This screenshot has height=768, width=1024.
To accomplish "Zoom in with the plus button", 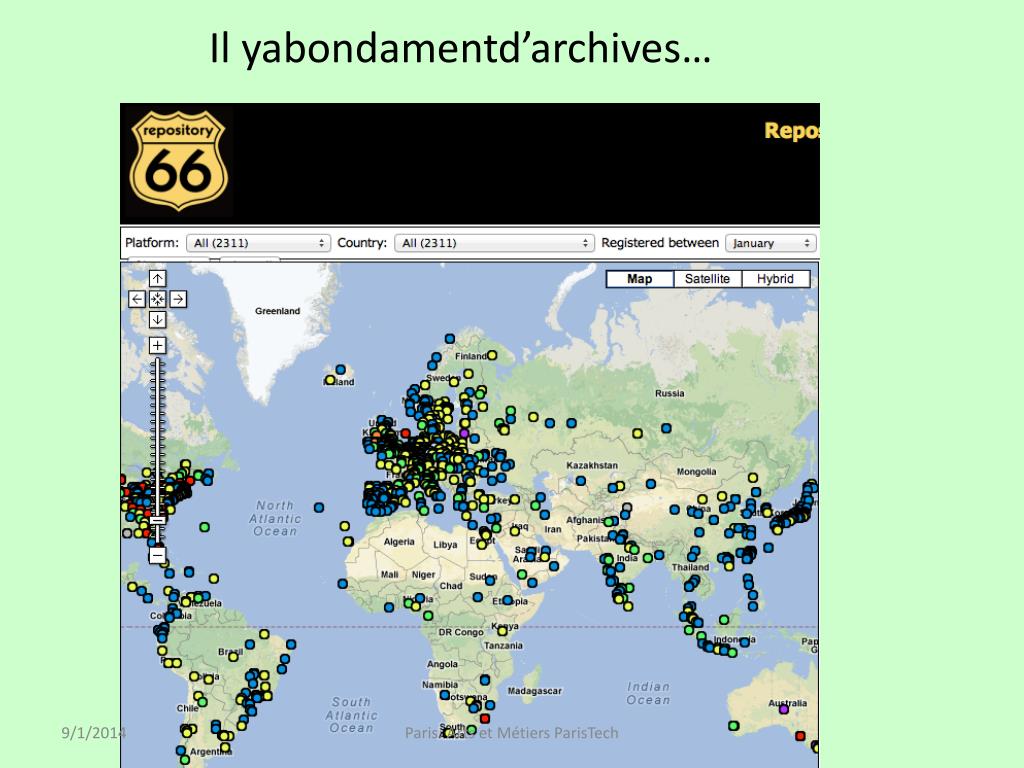I will [157, 345].
